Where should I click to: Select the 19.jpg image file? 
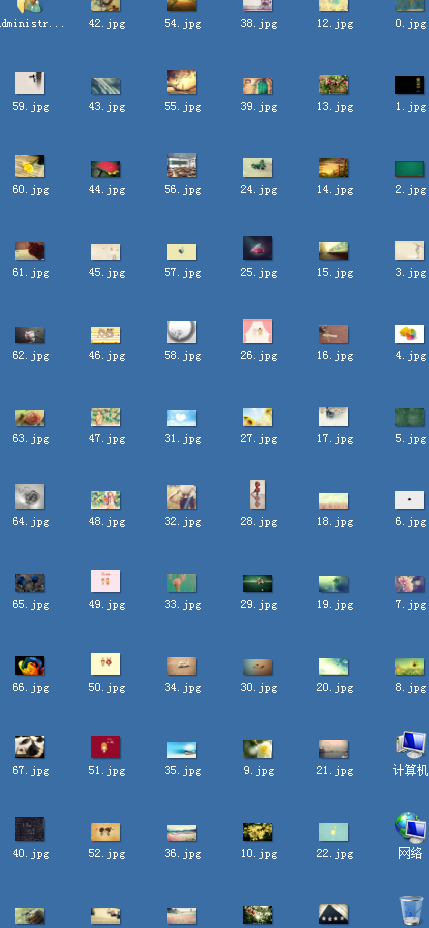pyautogui.click(x=334, y=584)
